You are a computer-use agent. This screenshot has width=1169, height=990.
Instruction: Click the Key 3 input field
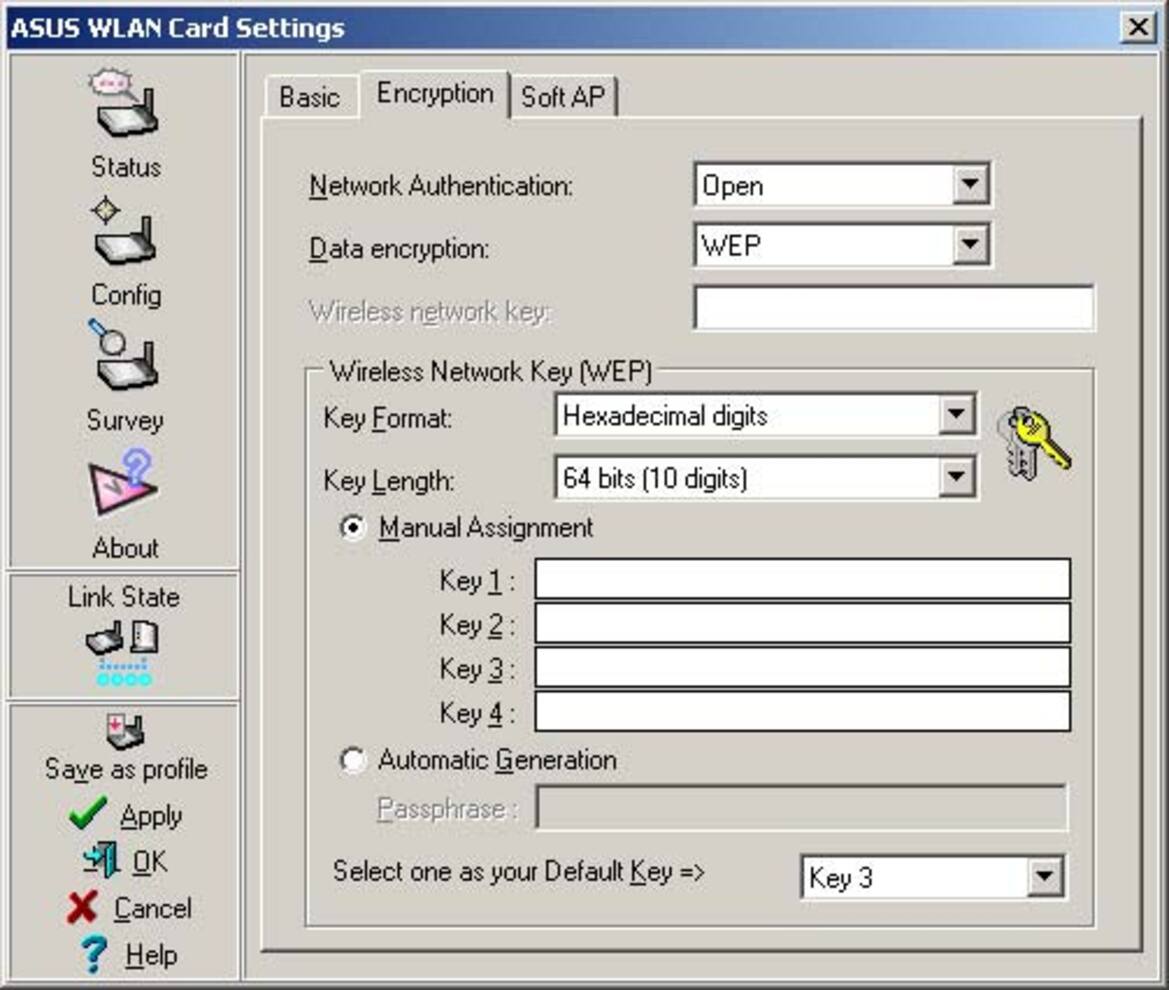803,667
